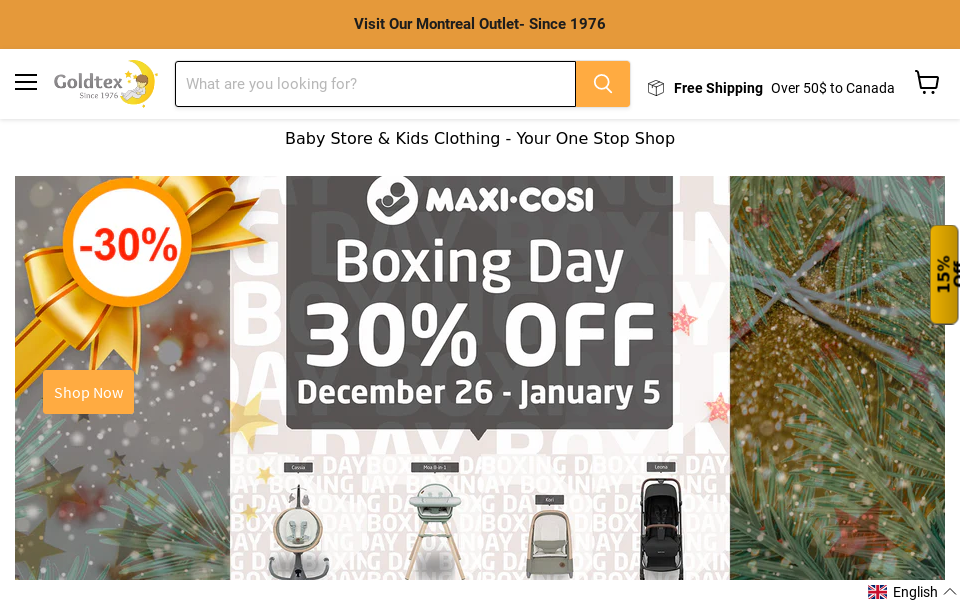Click the chevron beside English

coord(950,592)
